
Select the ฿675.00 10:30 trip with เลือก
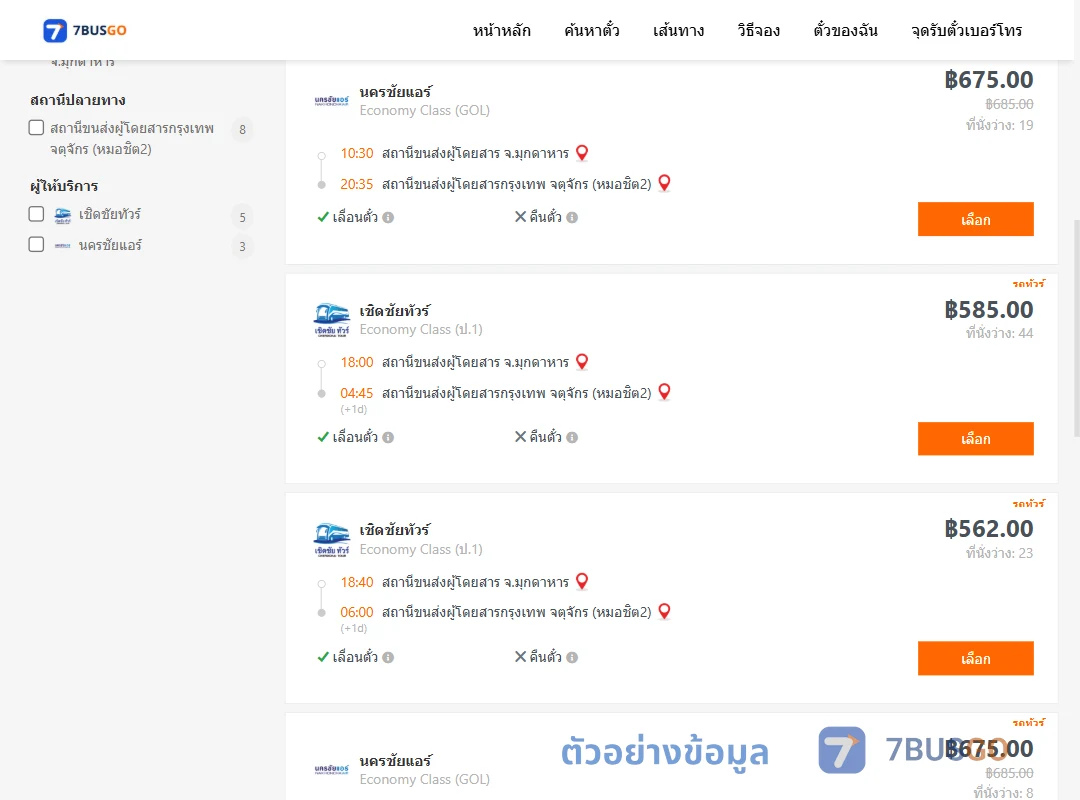click(x=975, y=219)
